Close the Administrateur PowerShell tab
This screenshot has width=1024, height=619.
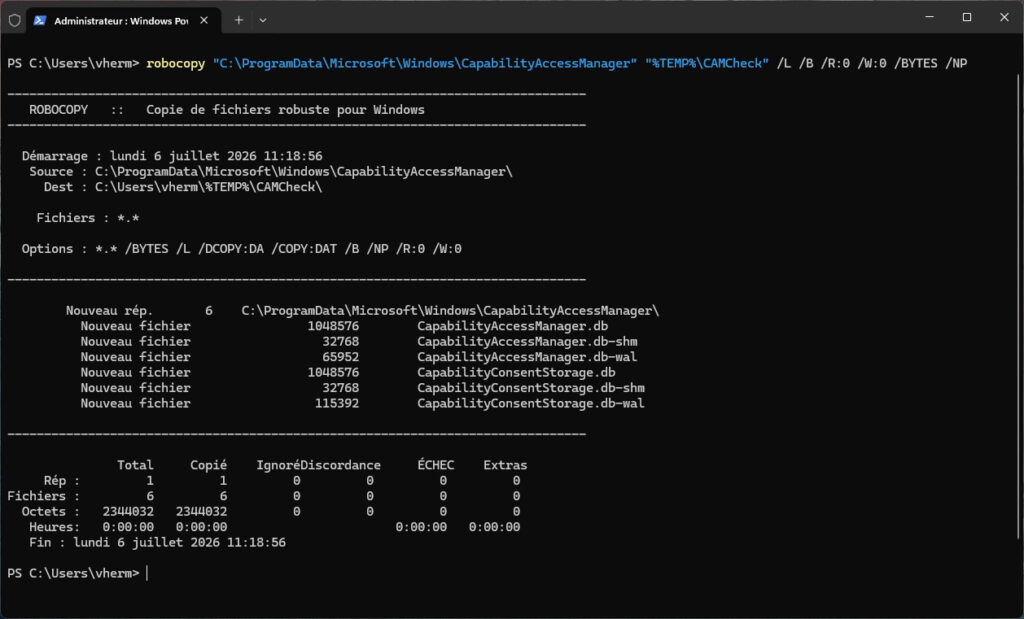[x=204, y=20]
